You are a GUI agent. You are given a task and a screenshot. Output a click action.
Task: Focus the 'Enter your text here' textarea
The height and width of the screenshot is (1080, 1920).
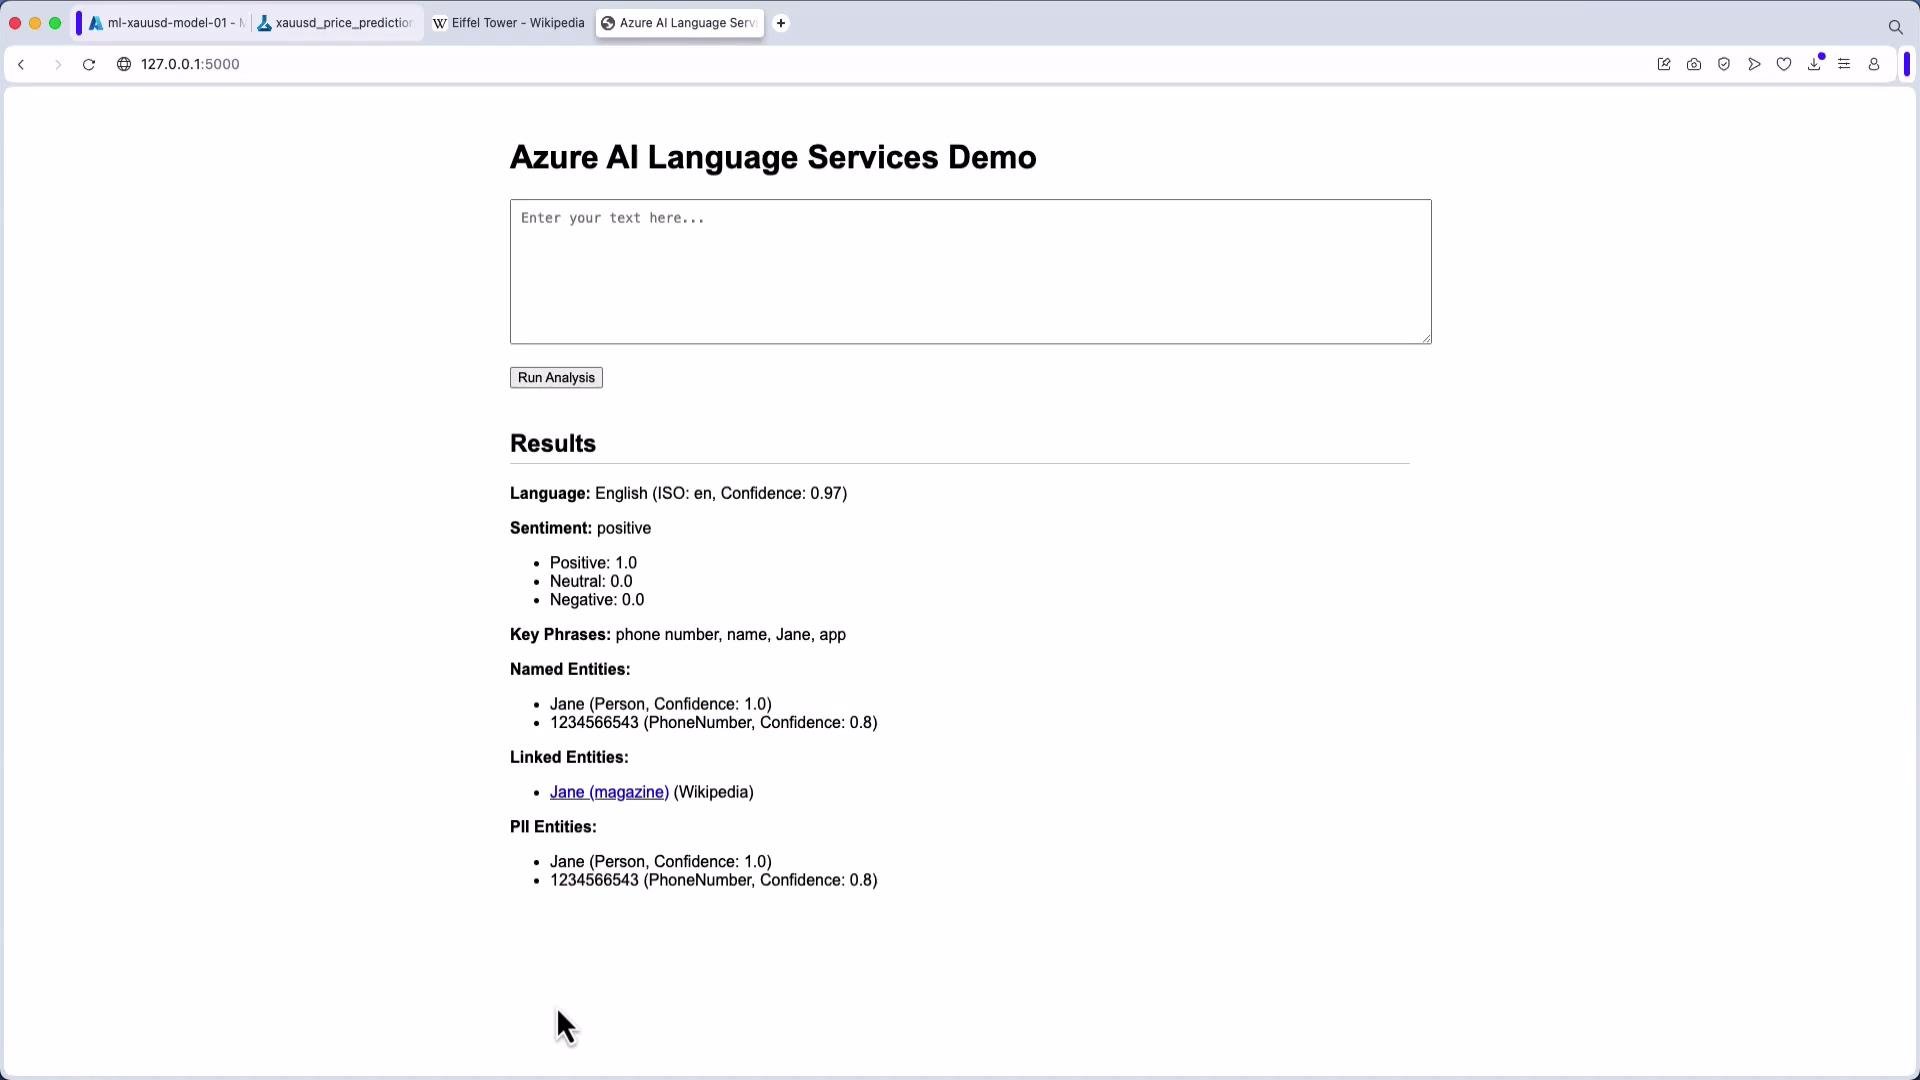[x=970, y=271]
